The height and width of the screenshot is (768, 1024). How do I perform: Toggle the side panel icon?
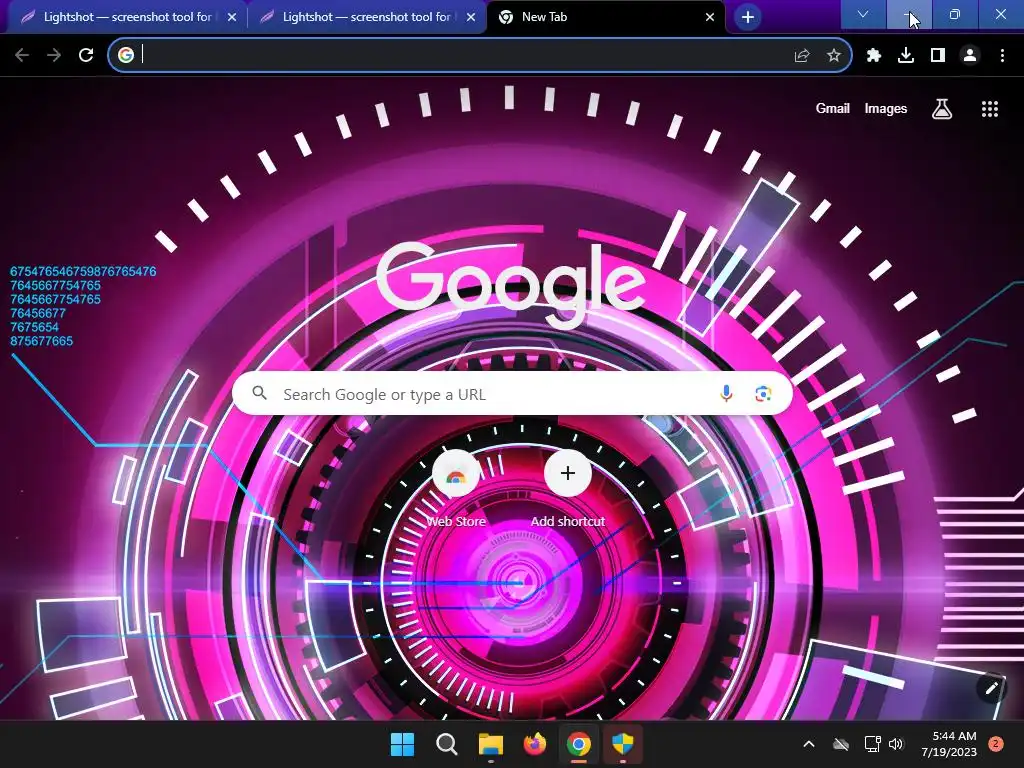coord(938,56)
